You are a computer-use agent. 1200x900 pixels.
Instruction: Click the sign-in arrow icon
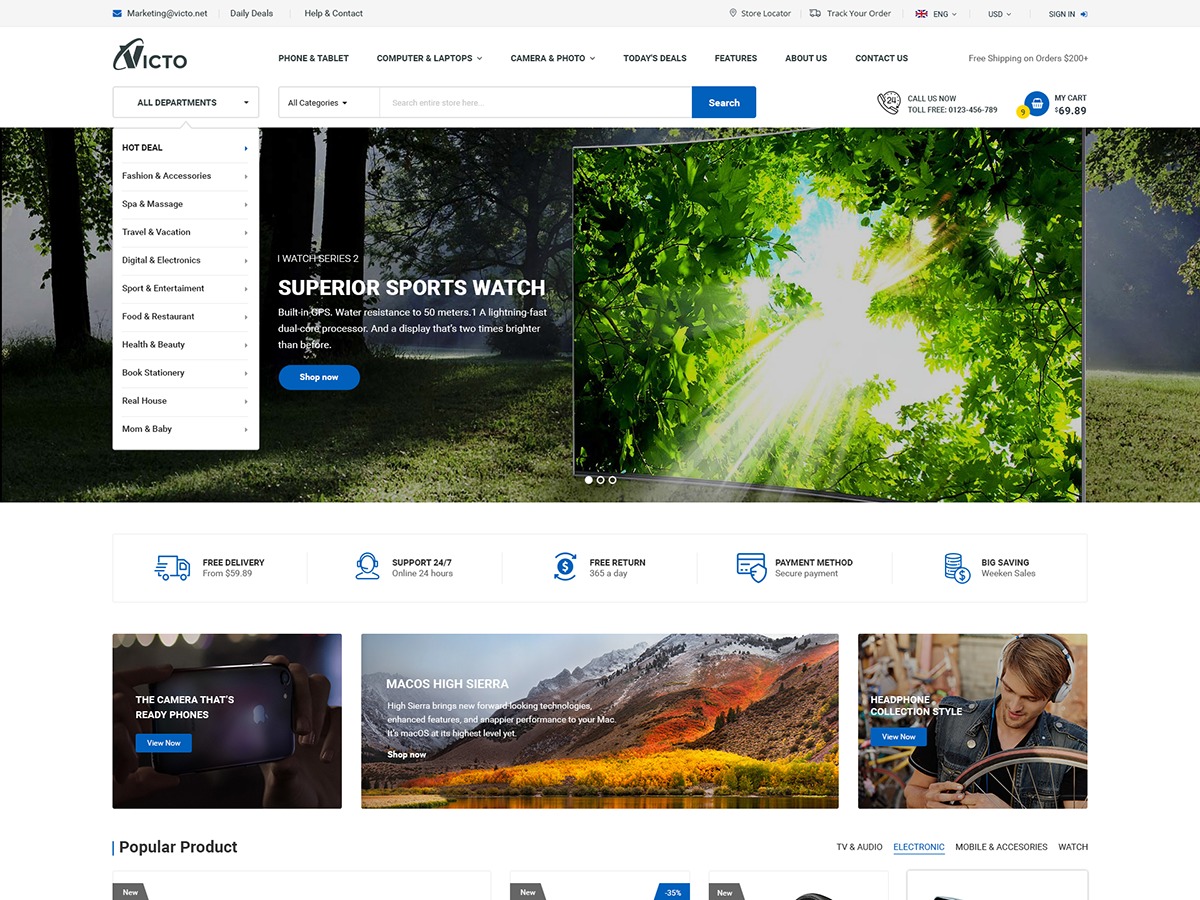pos(1084,14)
